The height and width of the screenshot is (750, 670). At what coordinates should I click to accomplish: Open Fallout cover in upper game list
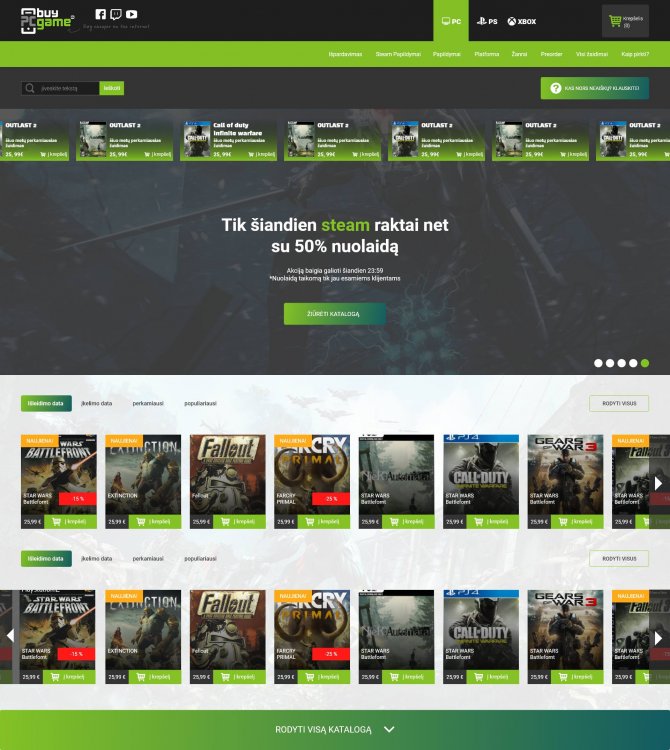point(228,474)
